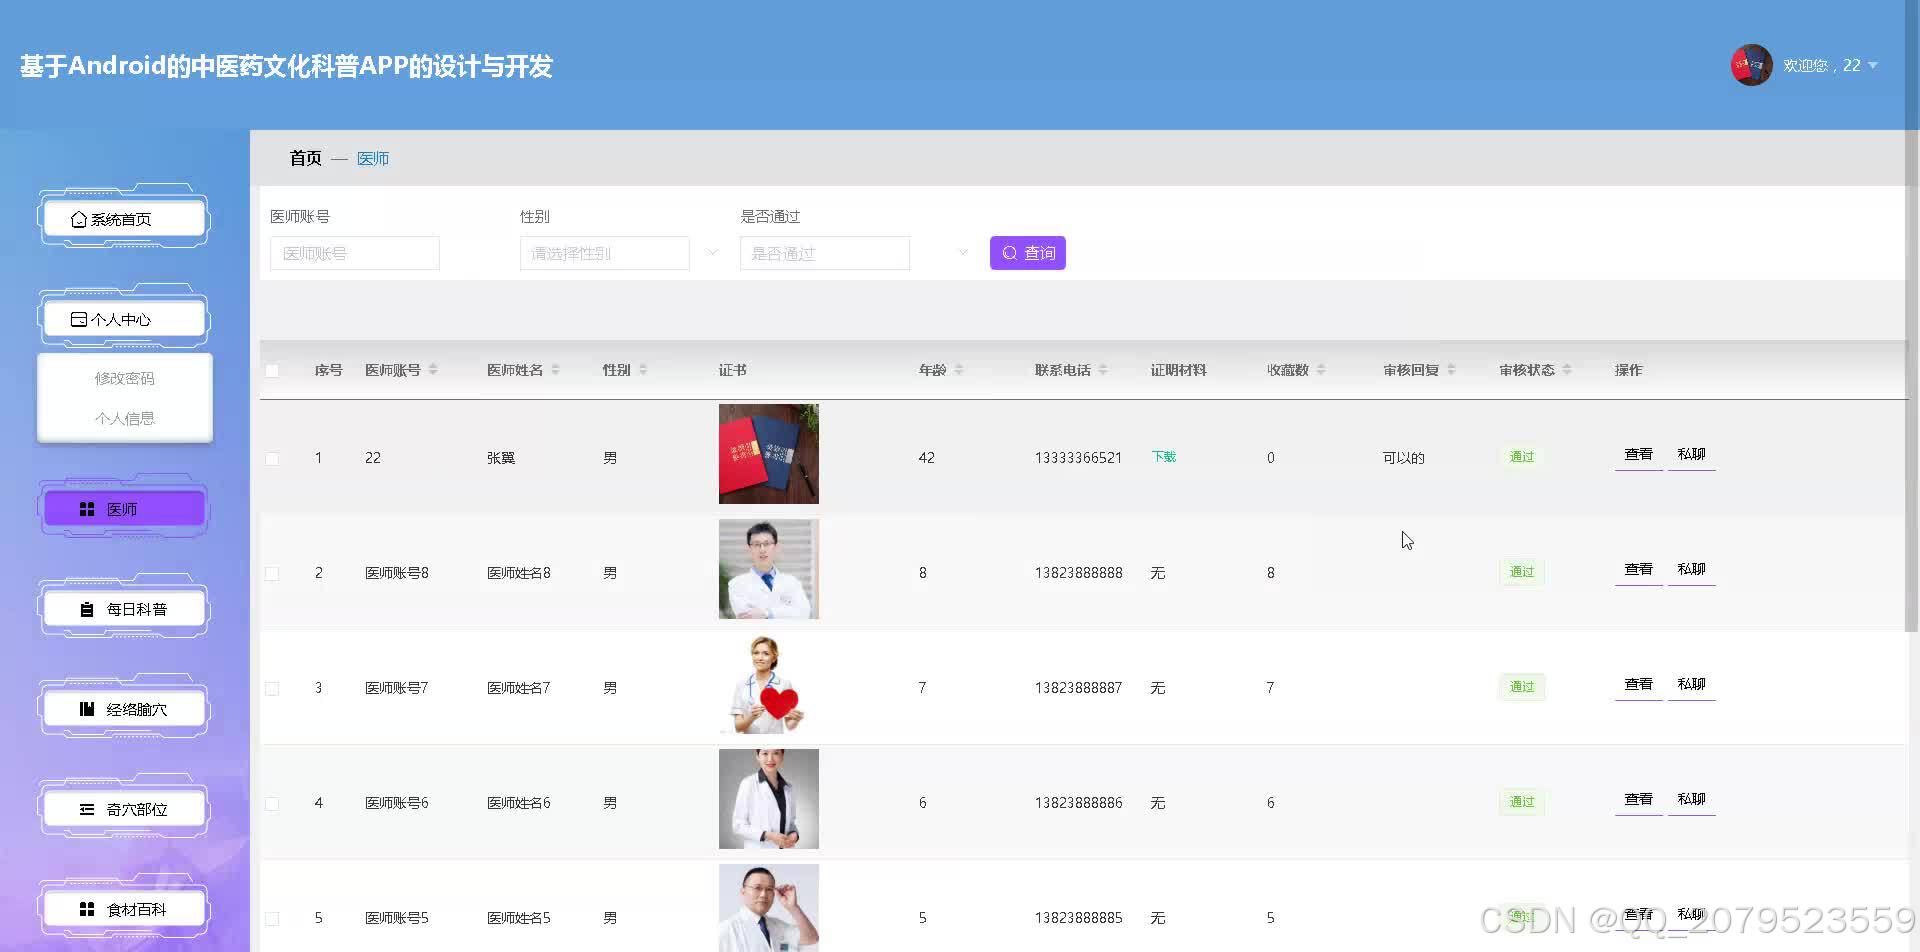Select the 医师 breadcrumb item
This screenshot has width=1920, height=952.
(373, 158)
